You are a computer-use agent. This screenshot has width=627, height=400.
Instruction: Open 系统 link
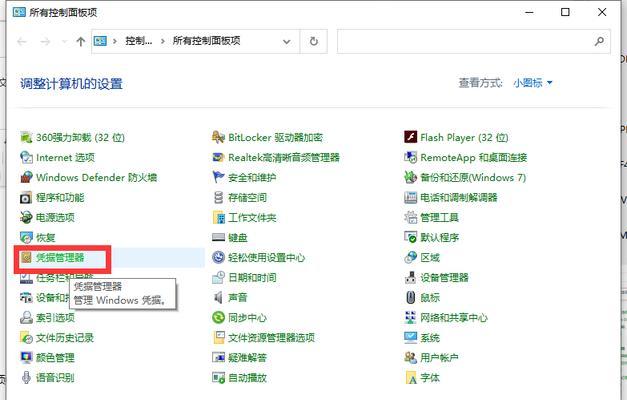click(x=430, y=338)
